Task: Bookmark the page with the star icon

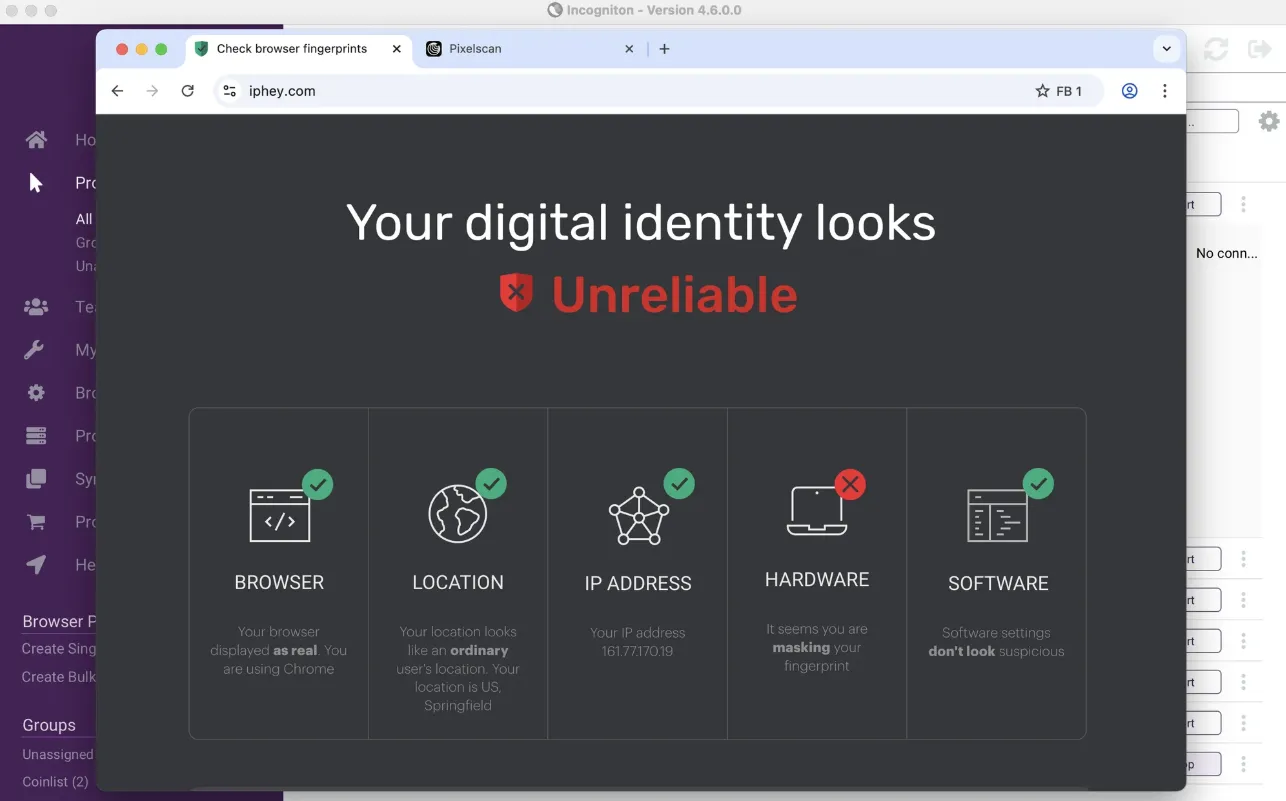Action: pos(1040,90)
